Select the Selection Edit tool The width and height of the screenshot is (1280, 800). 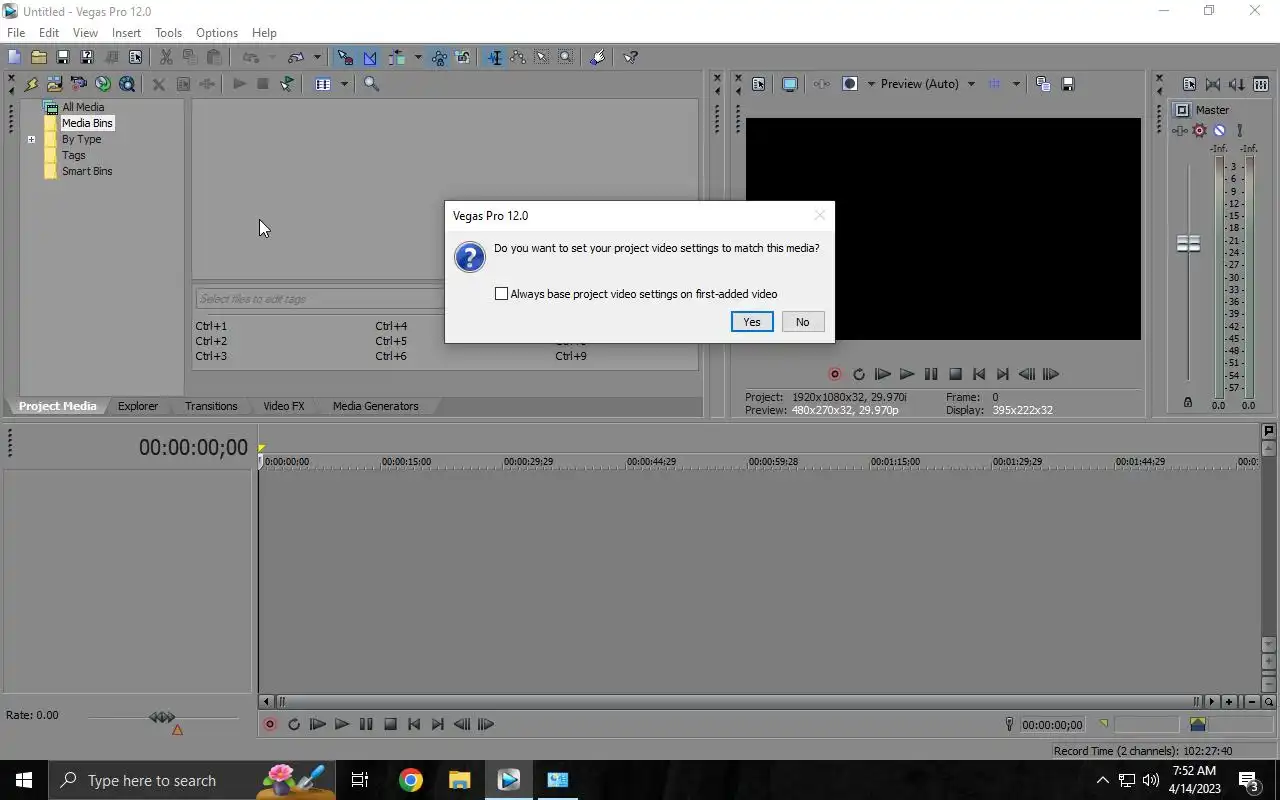click(542, 57)
